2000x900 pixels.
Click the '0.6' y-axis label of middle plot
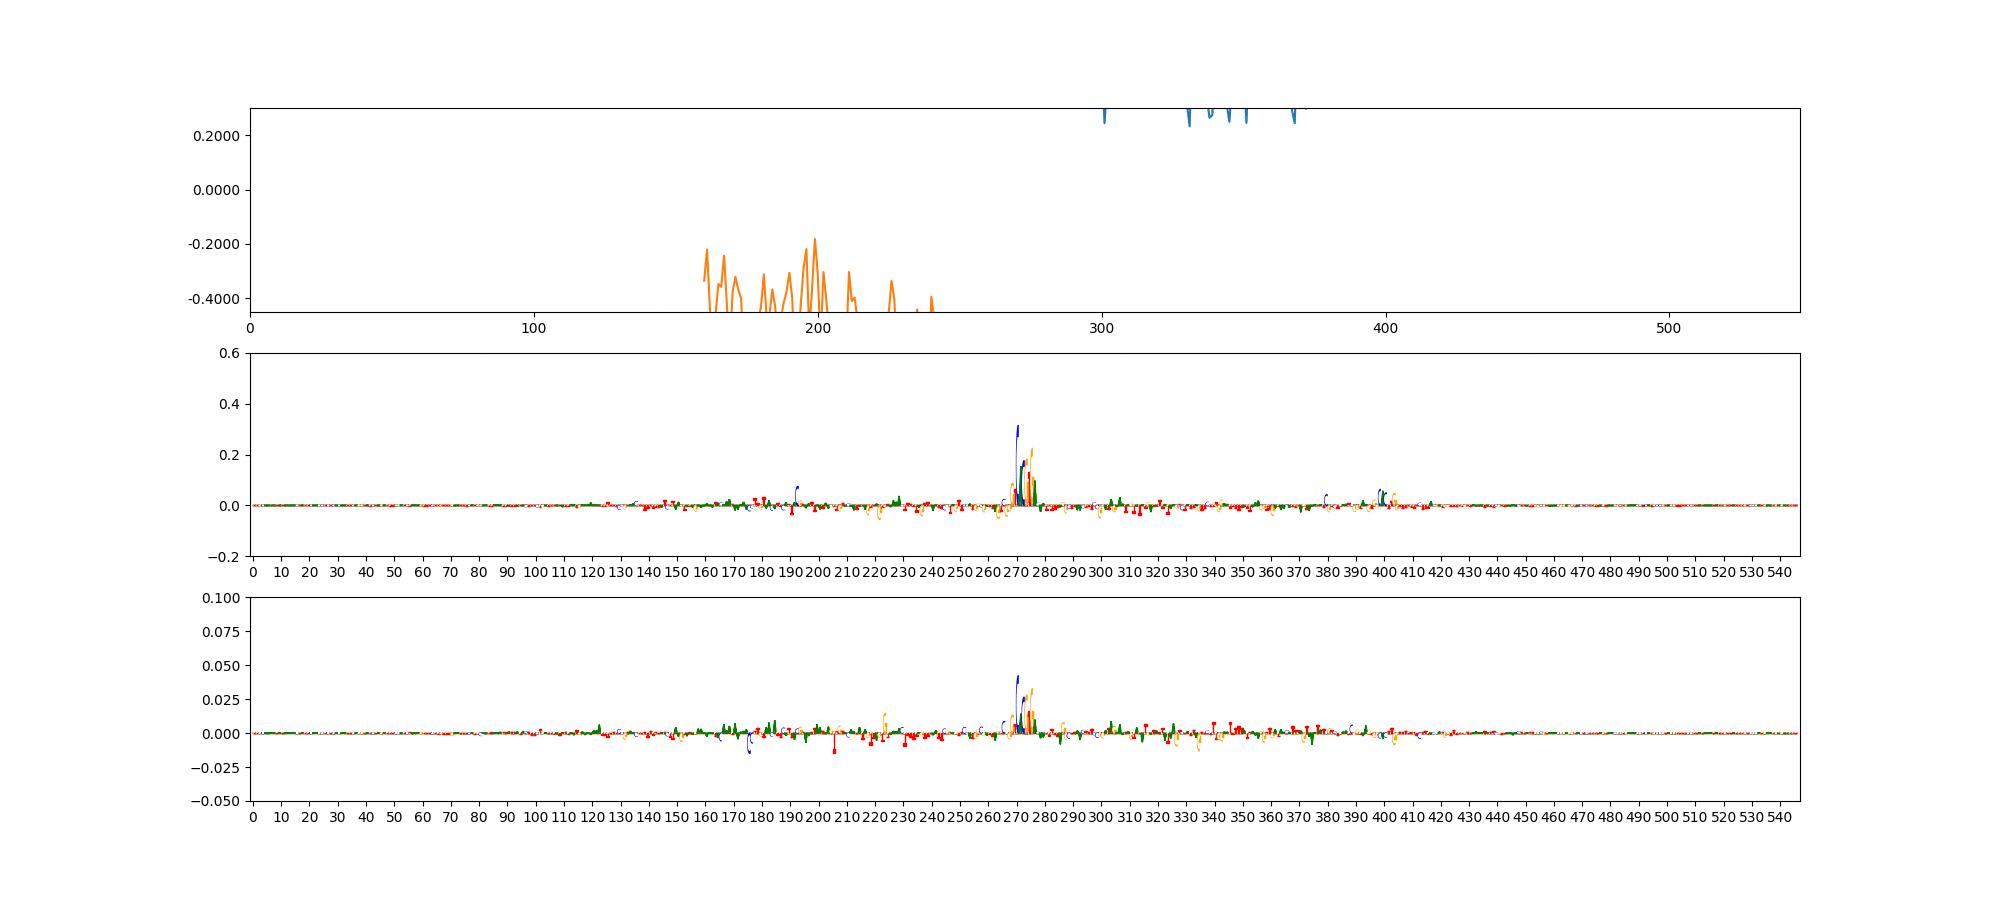click(229, 353)
